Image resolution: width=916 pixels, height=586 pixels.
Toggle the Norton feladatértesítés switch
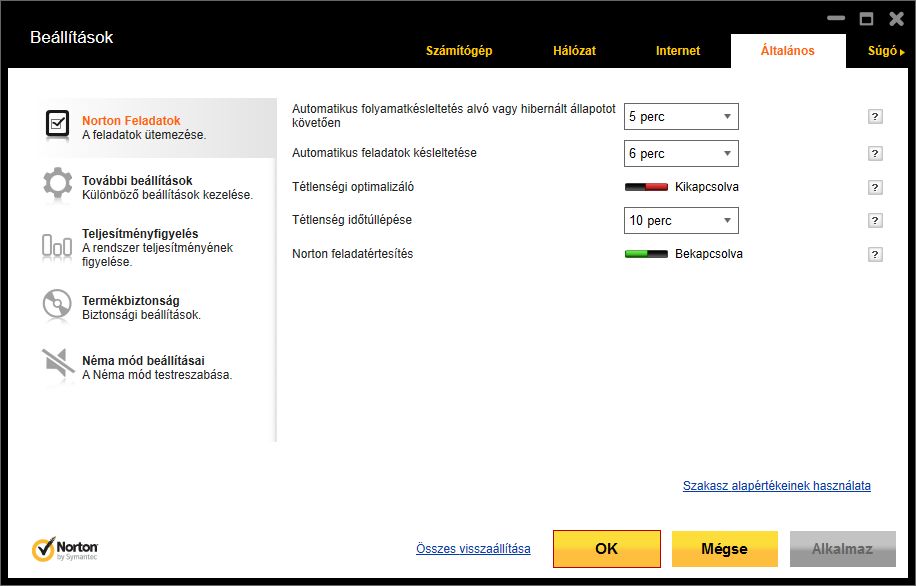tap(646, 254)
